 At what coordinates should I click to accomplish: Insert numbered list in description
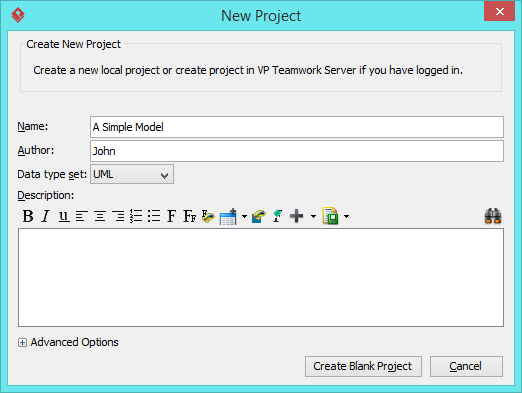(x=136, y=216)
